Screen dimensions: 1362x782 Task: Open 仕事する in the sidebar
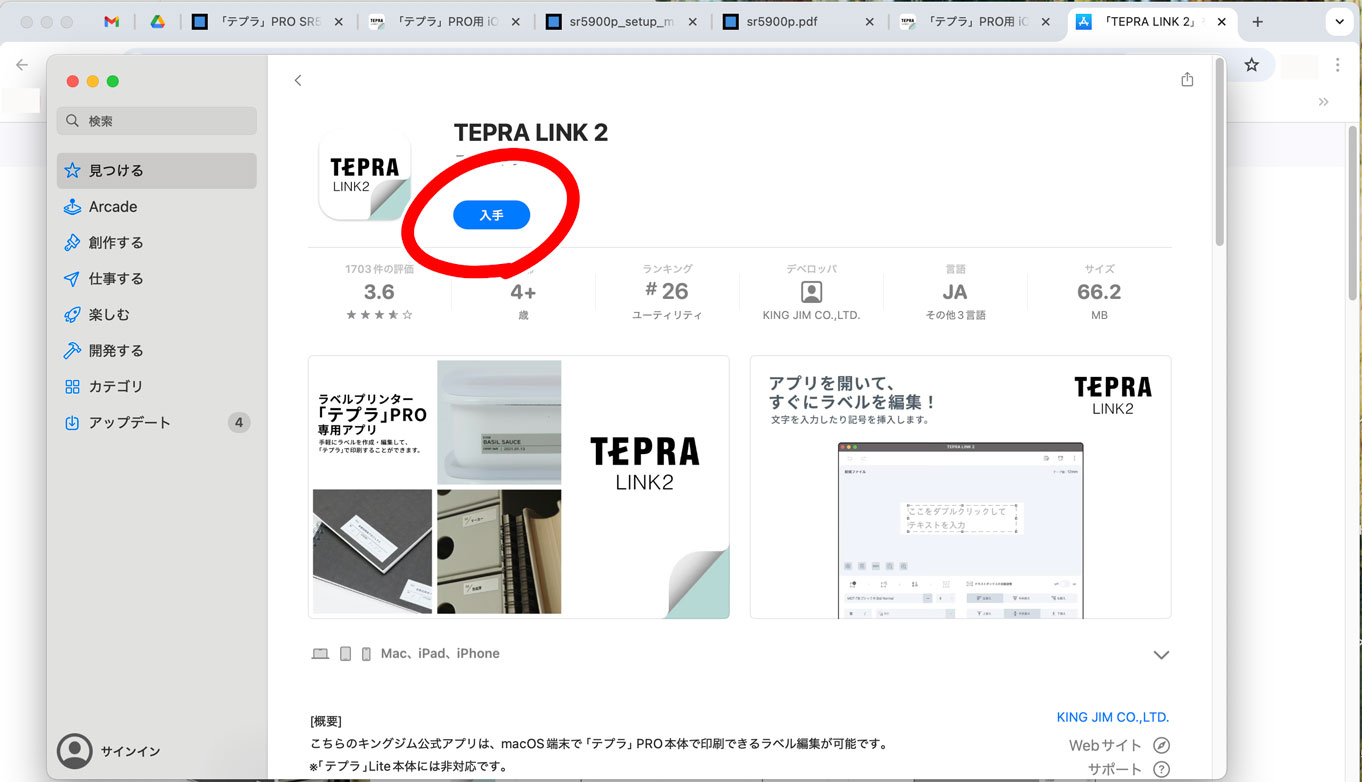[x=157, y=279]
